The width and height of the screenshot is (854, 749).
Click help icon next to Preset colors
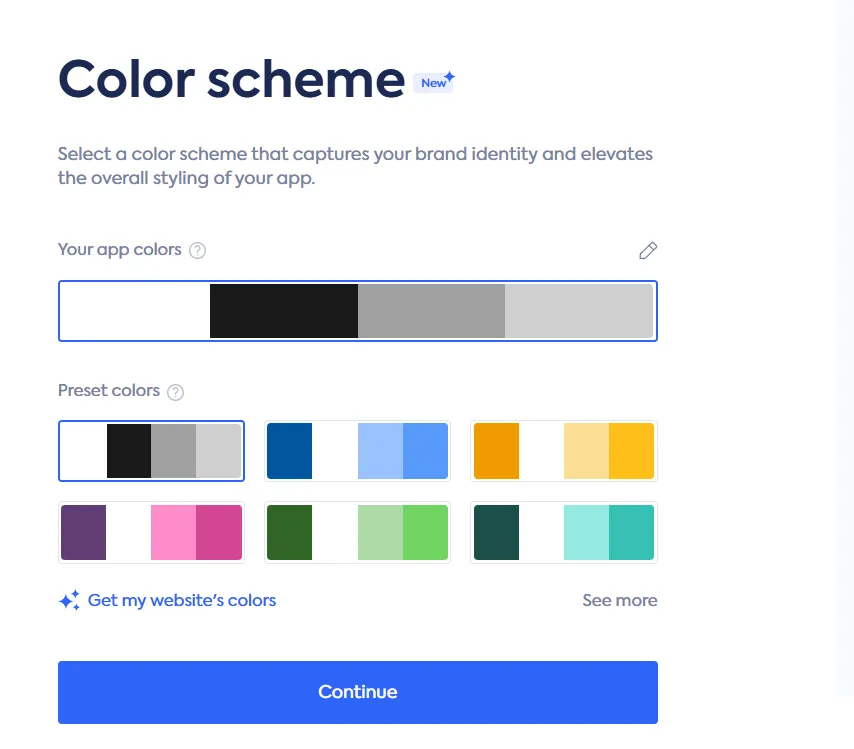coord(176,392)
